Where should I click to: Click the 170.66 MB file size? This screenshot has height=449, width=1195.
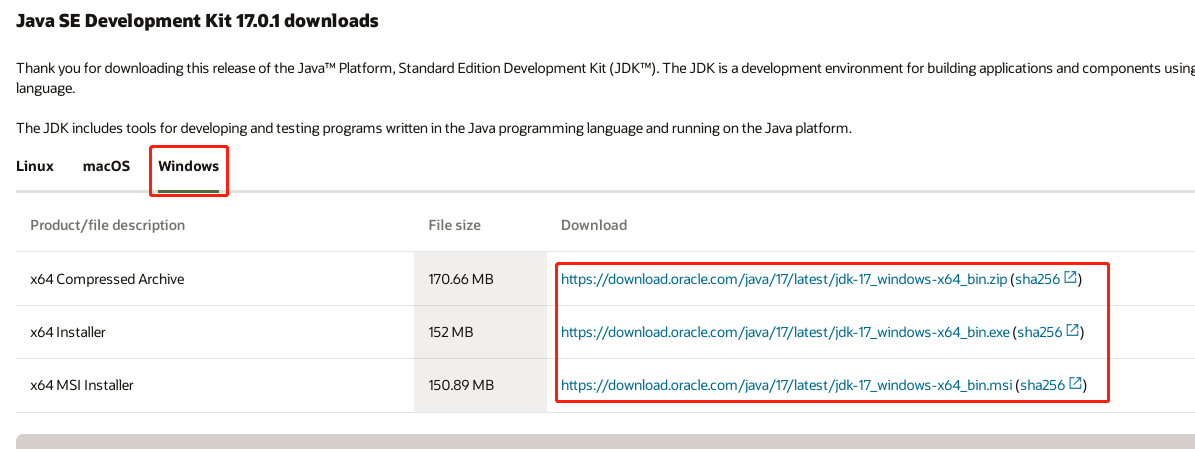tap(461, 279)
